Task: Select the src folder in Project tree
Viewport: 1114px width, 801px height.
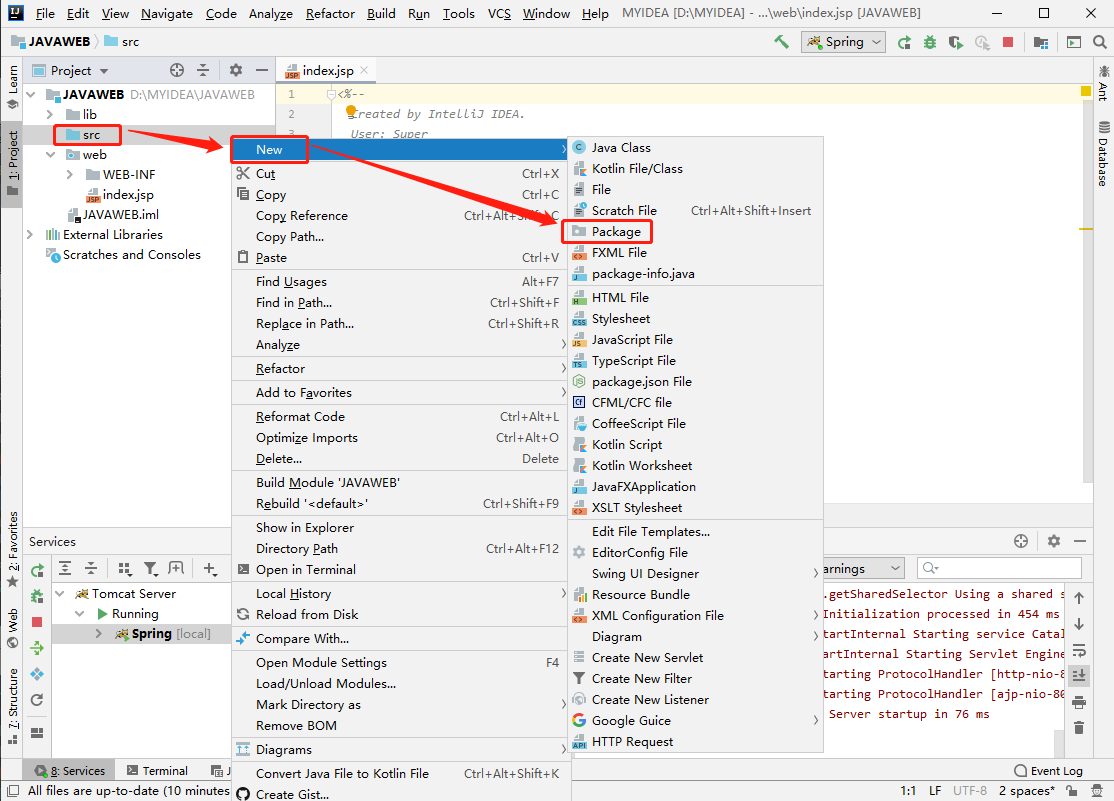Action: (x=91, y=135)
